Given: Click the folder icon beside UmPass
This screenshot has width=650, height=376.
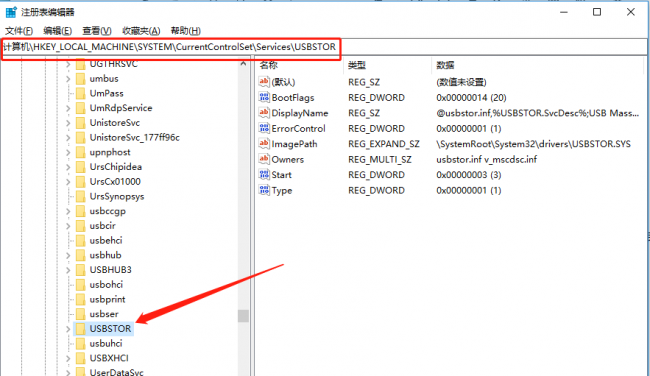Looking at the screenshot, I should tap(81, 93).
